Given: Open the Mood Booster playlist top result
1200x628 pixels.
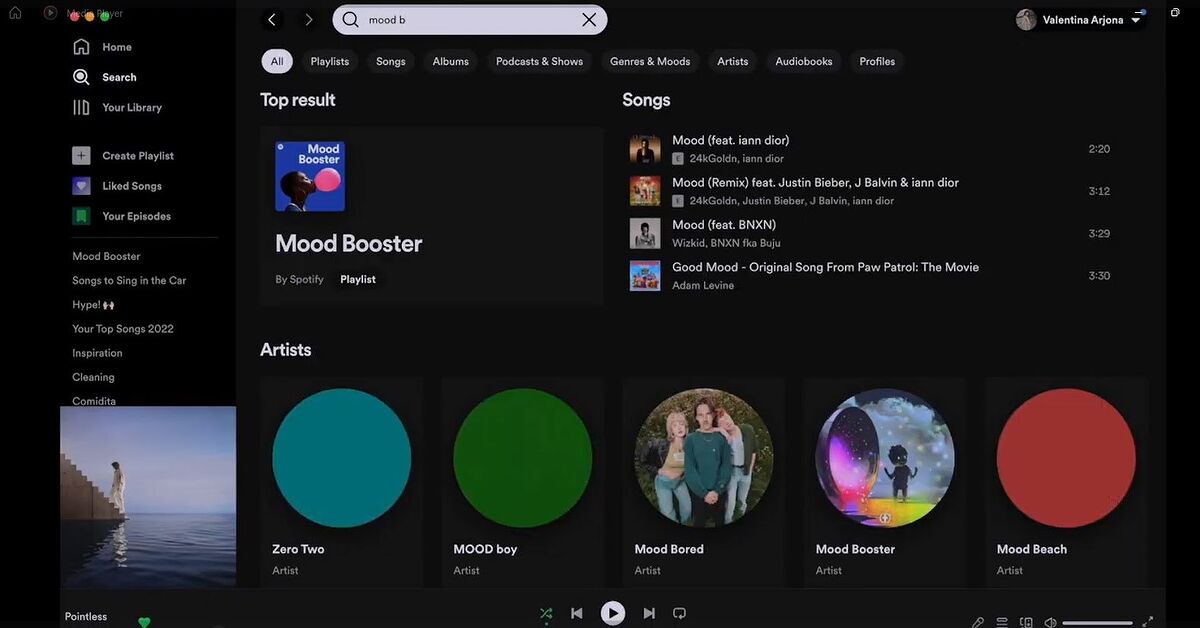Looking at the screenshot, I should pyautogui.click(x=348, y=243).
